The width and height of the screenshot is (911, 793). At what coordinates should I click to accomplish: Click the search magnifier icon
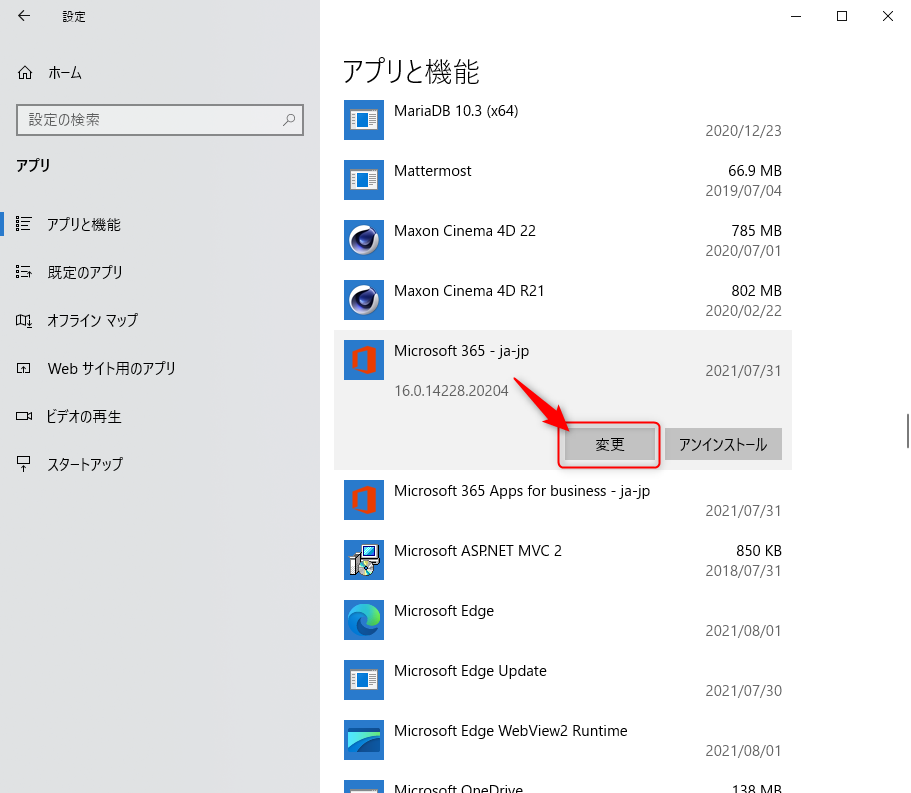click(289, 120)
